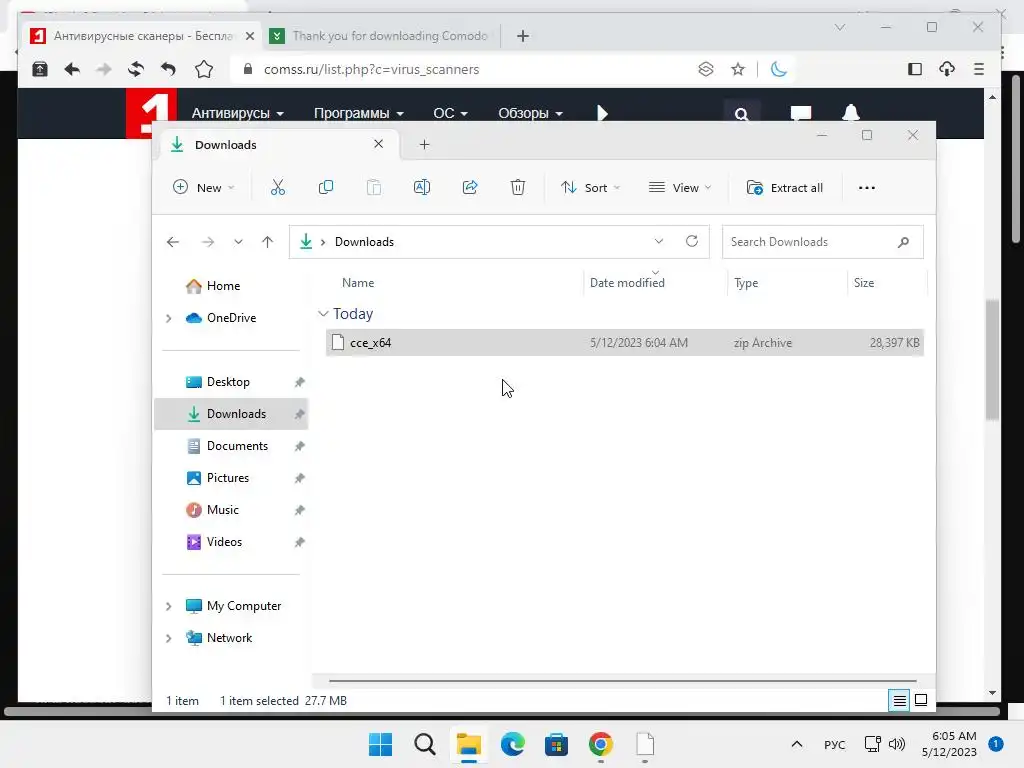Expand OneDrive in navigation pane

pyautogui.click(x=168, y=318)
